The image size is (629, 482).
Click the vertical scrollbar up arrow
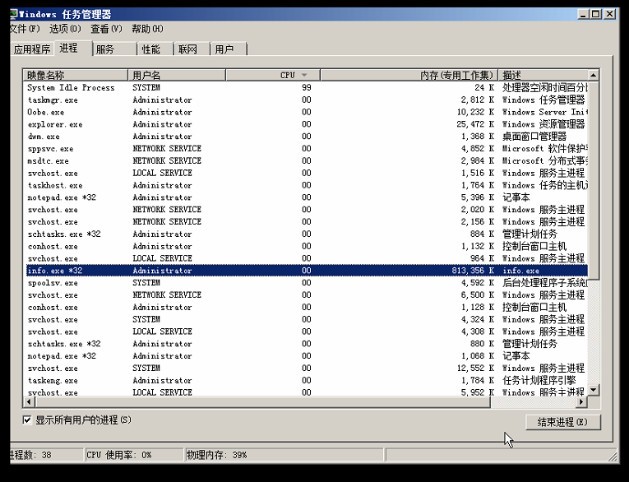tap(593, 75)
